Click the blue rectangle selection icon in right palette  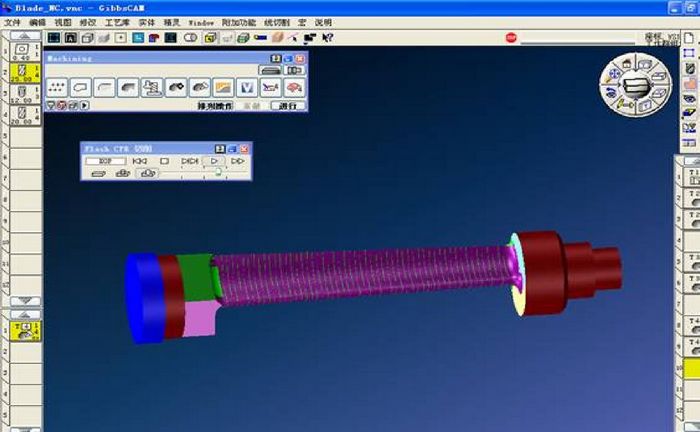[x=689, y=53]
